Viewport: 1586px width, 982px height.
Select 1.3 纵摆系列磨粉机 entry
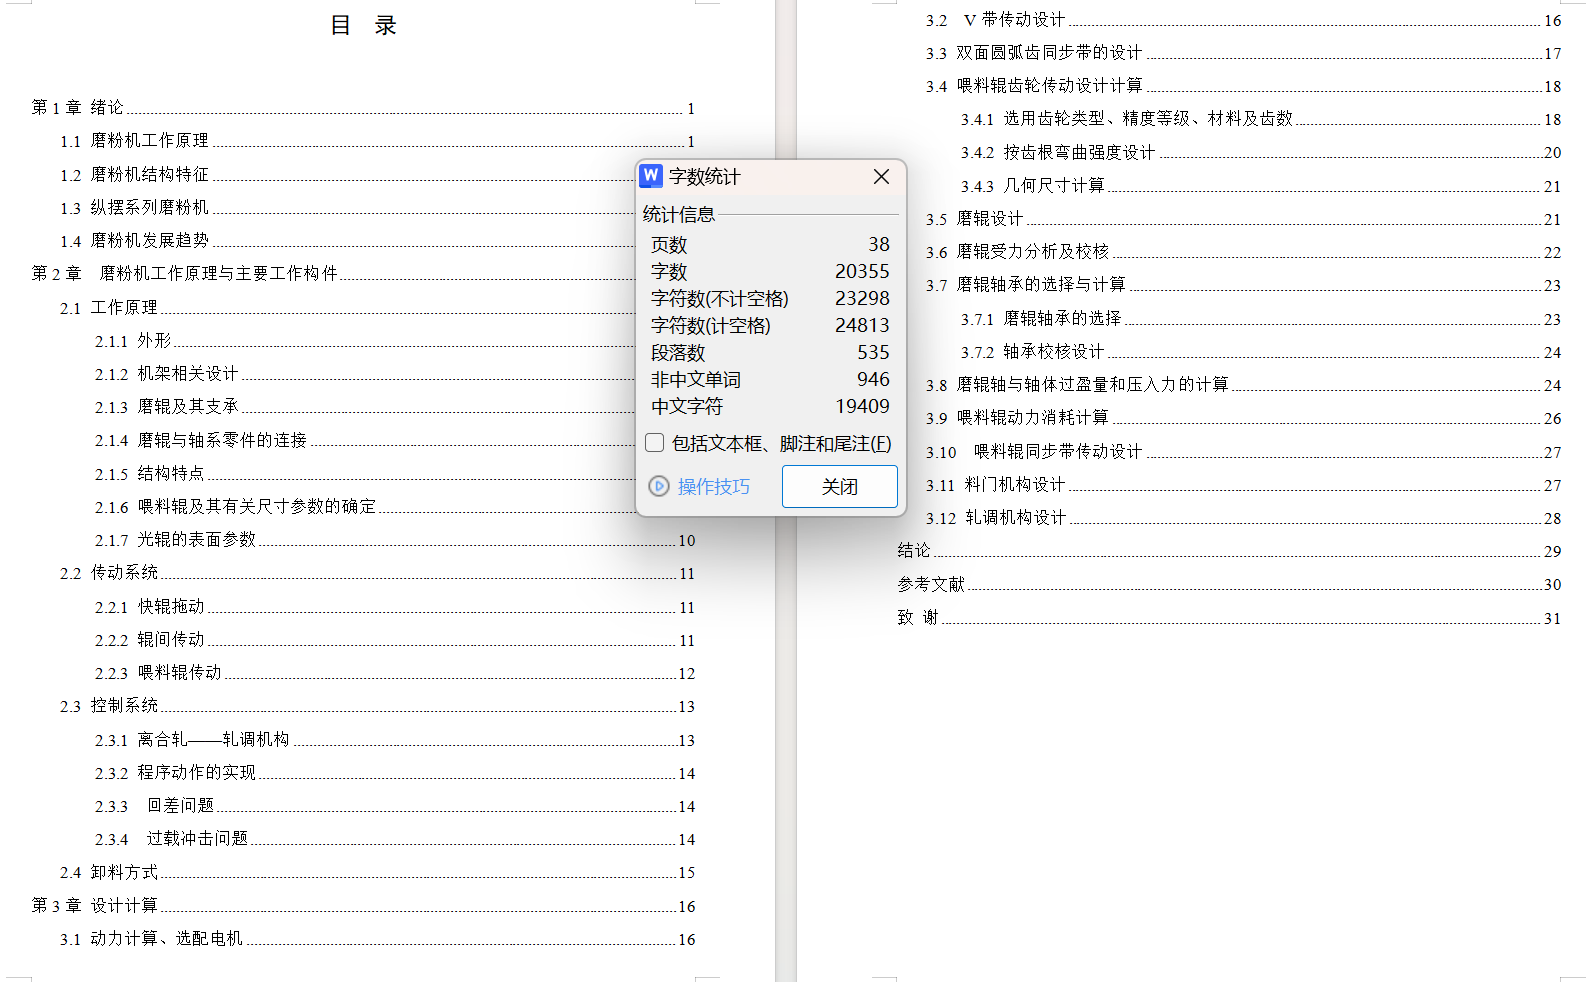[x=347, y=208]
